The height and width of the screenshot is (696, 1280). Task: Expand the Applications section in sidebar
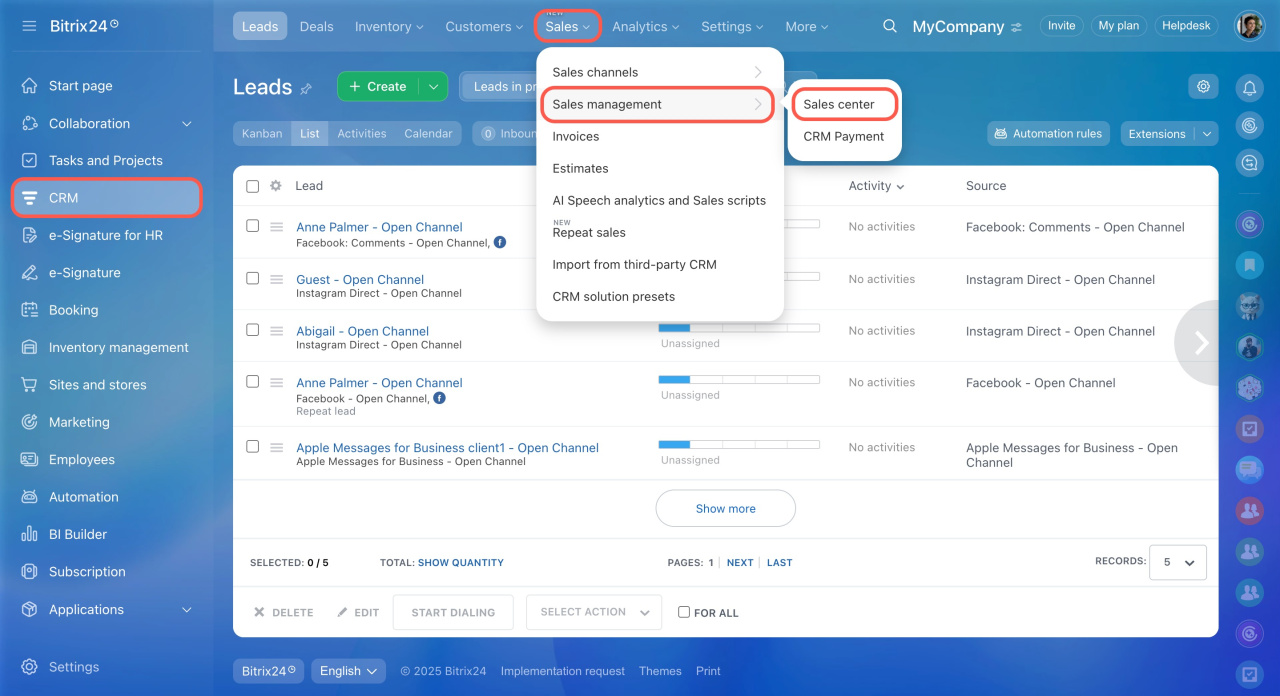click(186, 610)
